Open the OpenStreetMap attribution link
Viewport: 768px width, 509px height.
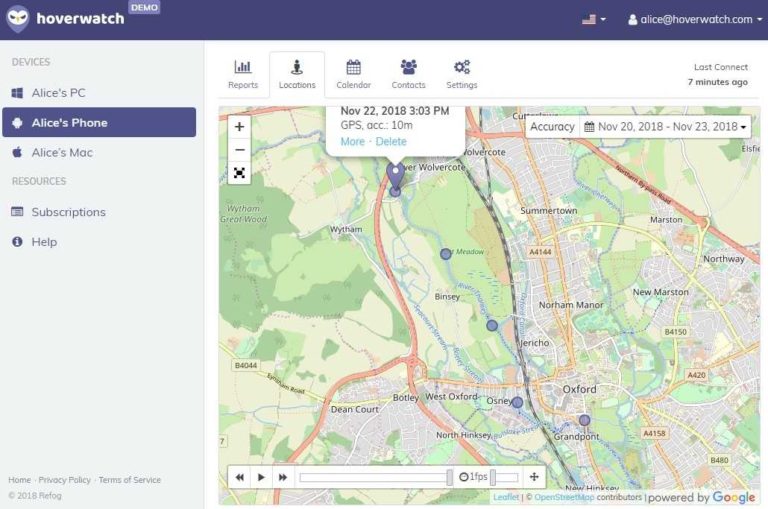click(x=564, y=497)
